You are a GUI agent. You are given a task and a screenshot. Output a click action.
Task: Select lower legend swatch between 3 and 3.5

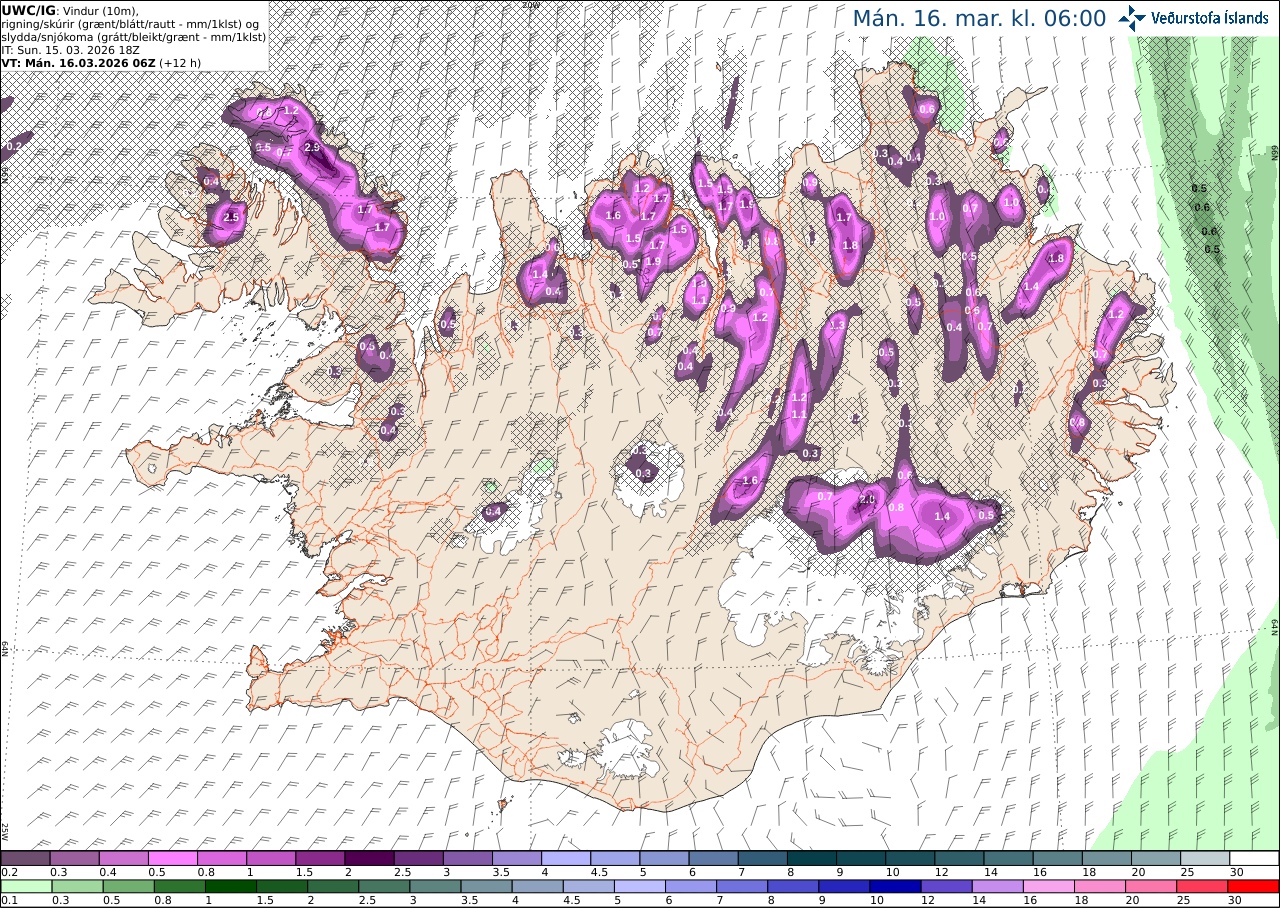(435, 886)
